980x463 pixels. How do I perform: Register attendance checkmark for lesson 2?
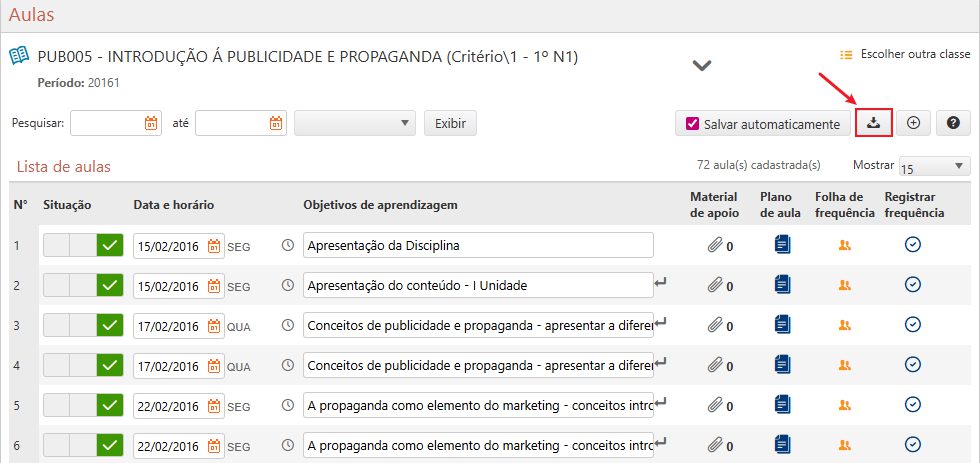pyautogui.click(x=913, y=285)
